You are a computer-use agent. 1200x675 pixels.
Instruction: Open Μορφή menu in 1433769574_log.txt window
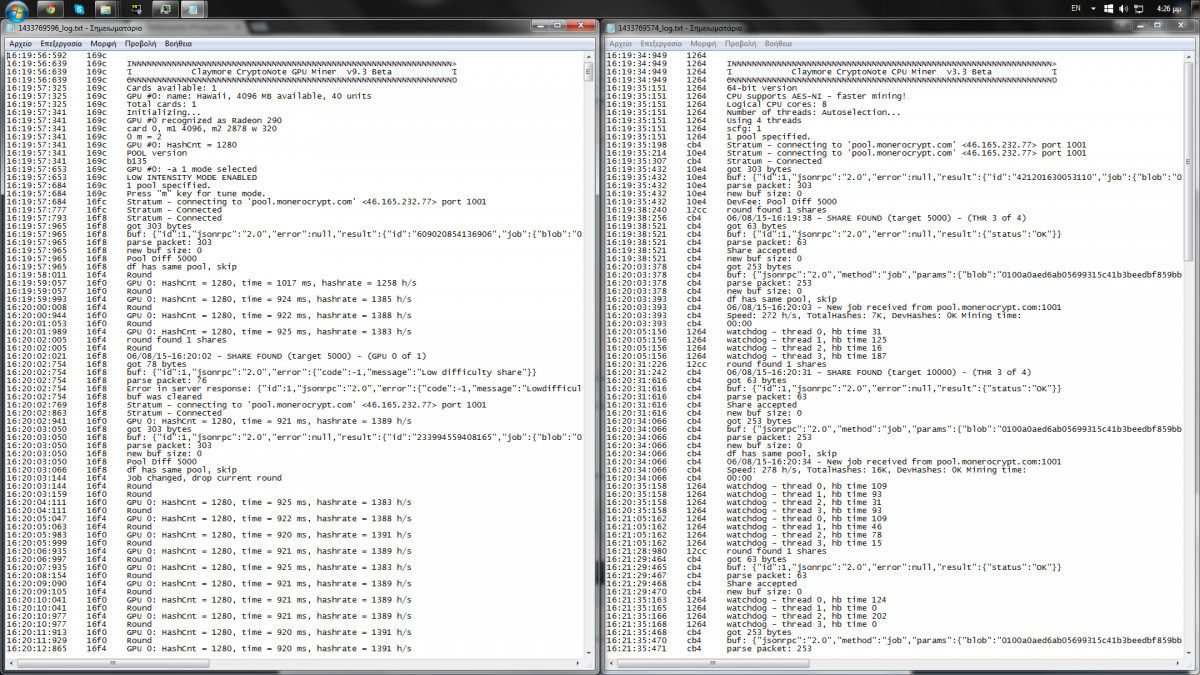(703, 44)
